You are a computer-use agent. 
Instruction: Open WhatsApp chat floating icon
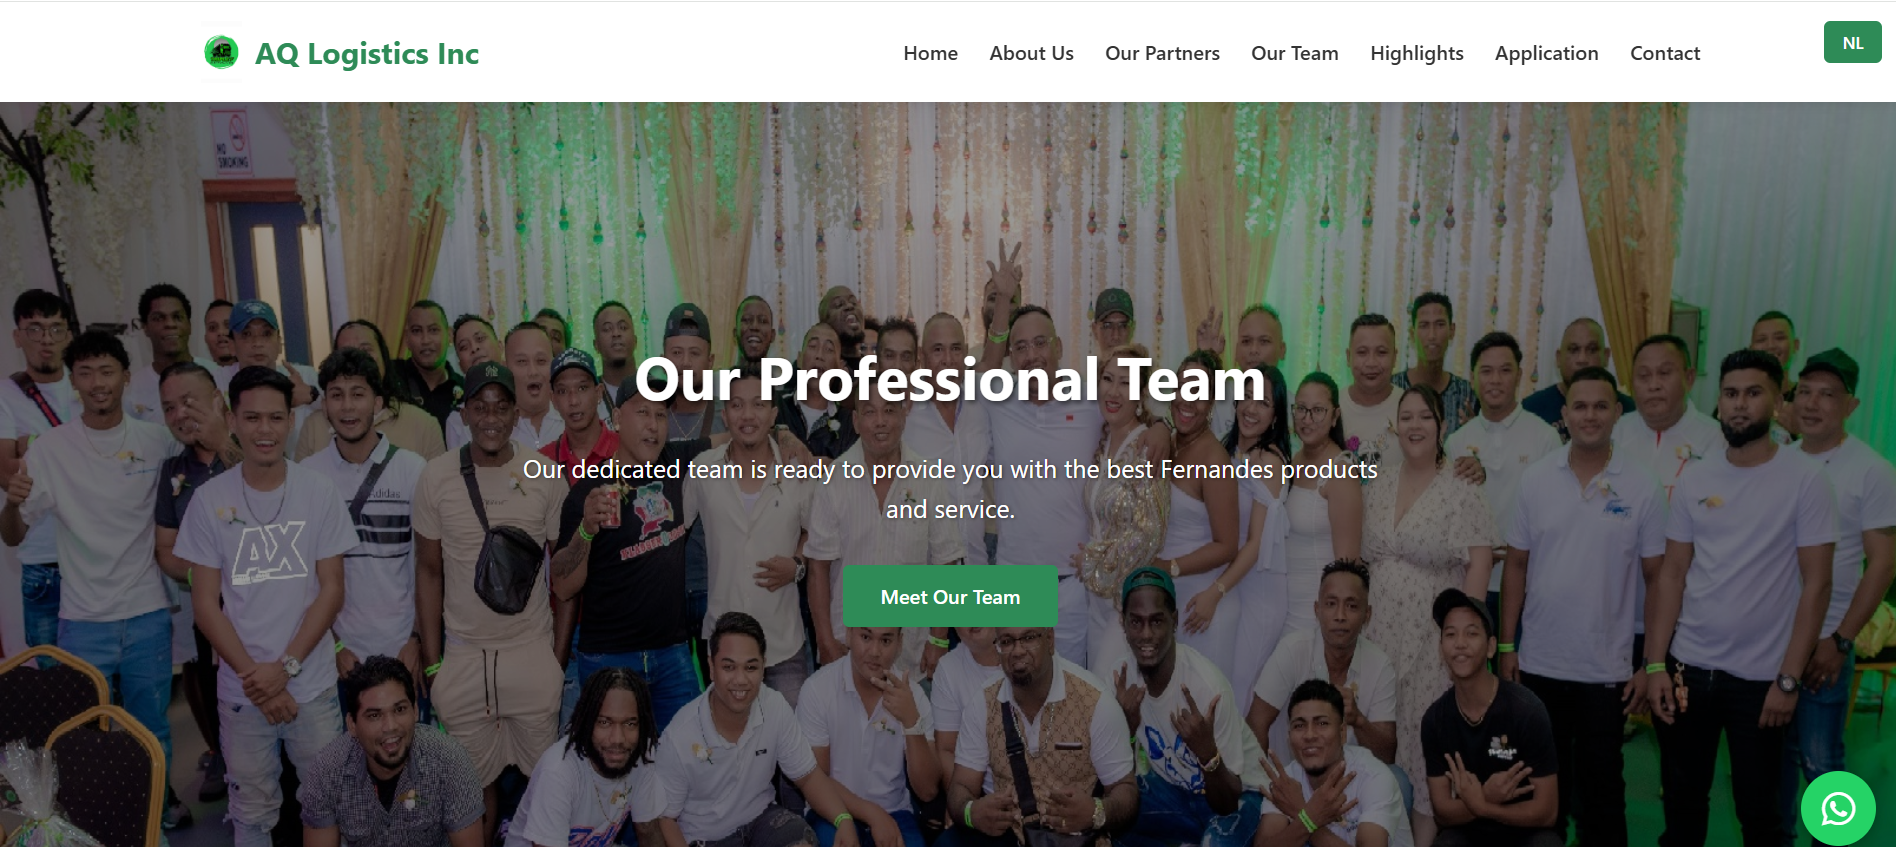1838,808
